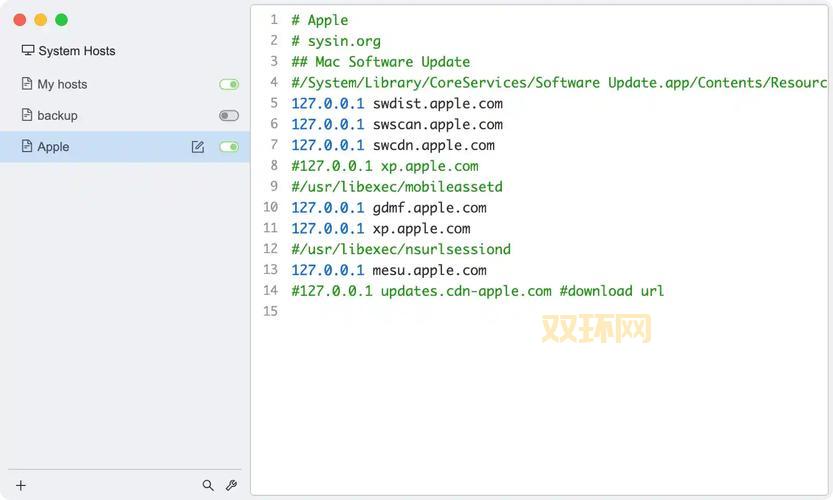Click the plus icon to add hosts
The height and width of the screenshot is (500, 833).
21,485
